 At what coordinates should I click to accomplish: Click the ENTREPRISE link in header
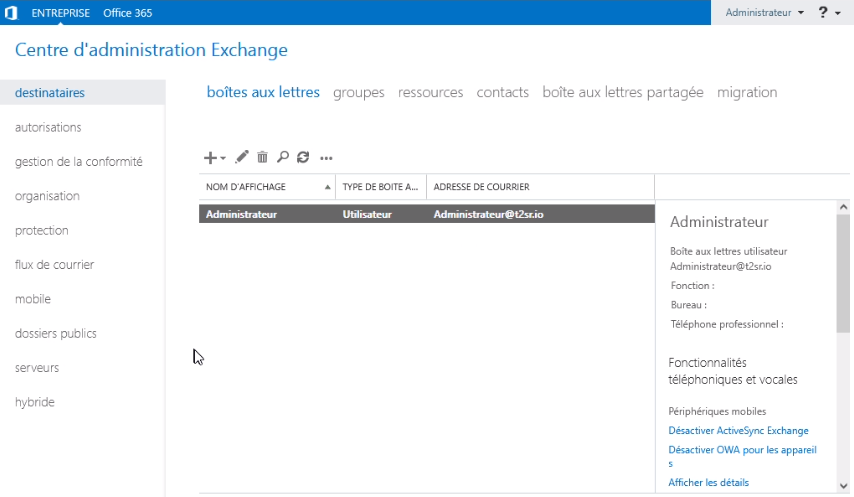pos(60,13)
